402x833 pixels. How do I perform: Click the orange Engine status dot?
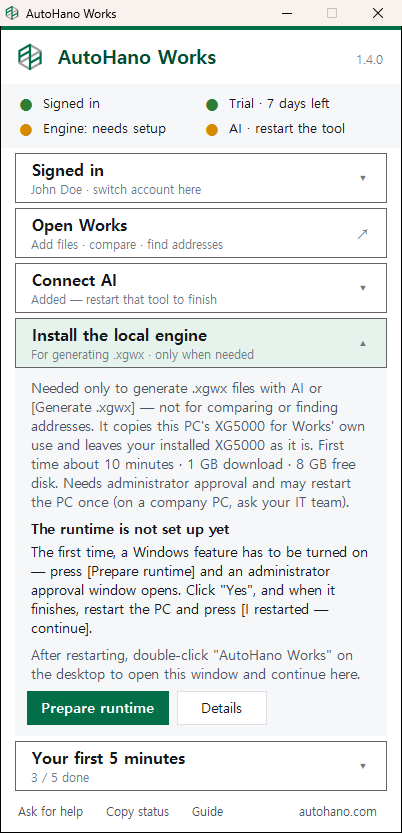(26, 130)
